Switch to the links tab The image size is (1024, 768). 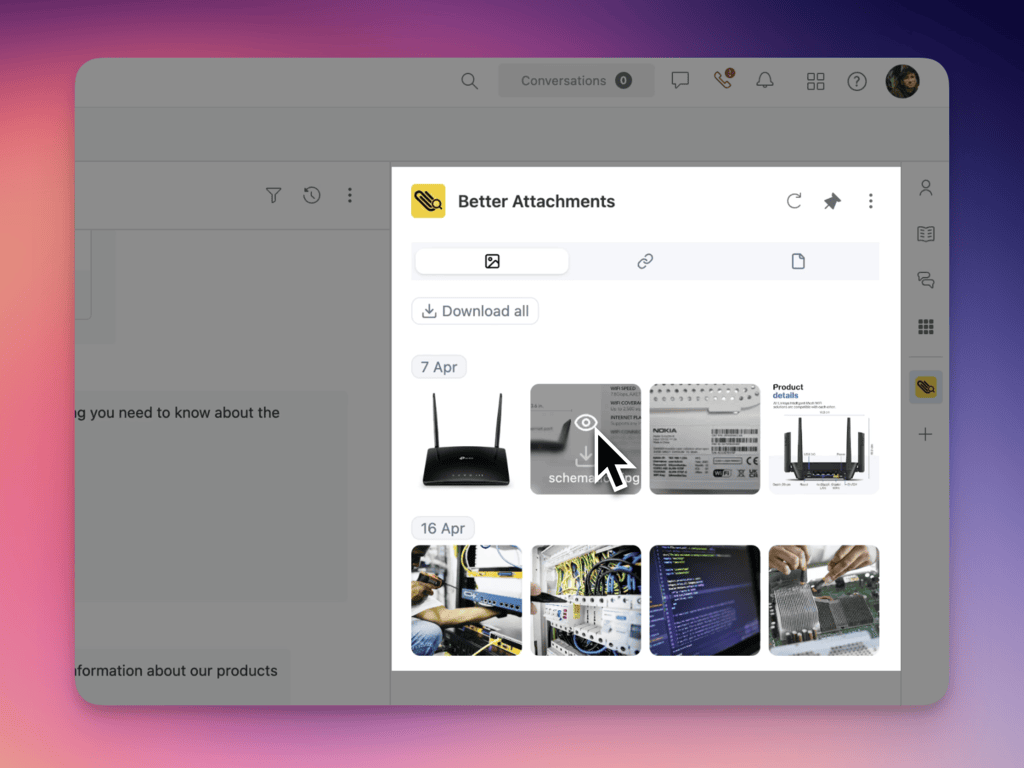(645, 262)
